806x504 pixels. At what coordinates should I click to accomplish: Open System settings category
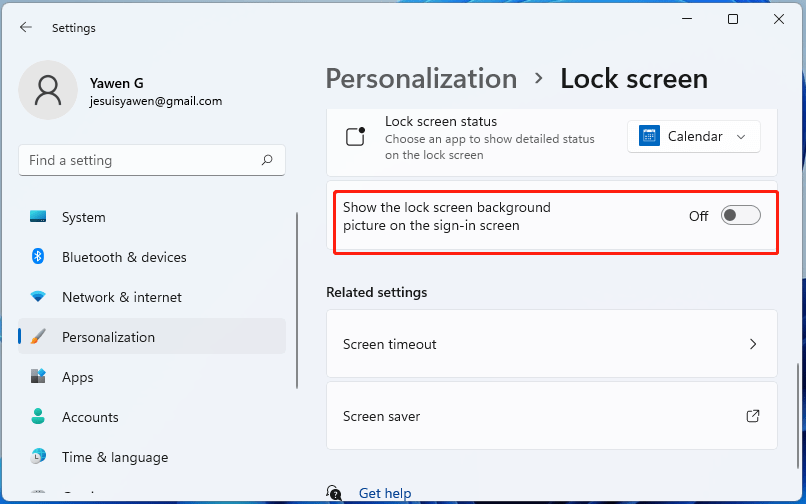click(152, 217)
